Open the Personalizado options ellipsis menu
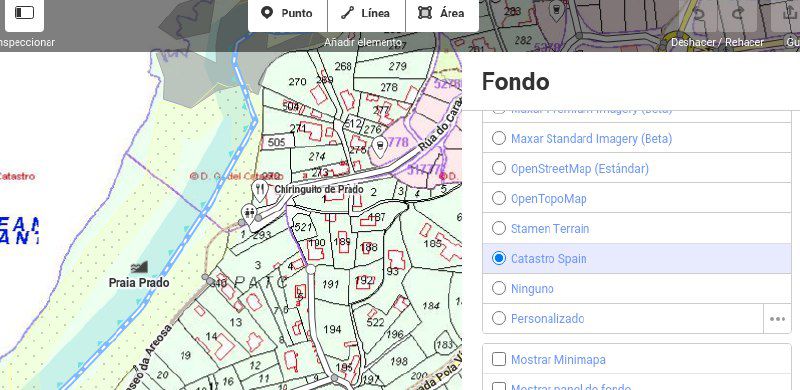 point(777,319)
